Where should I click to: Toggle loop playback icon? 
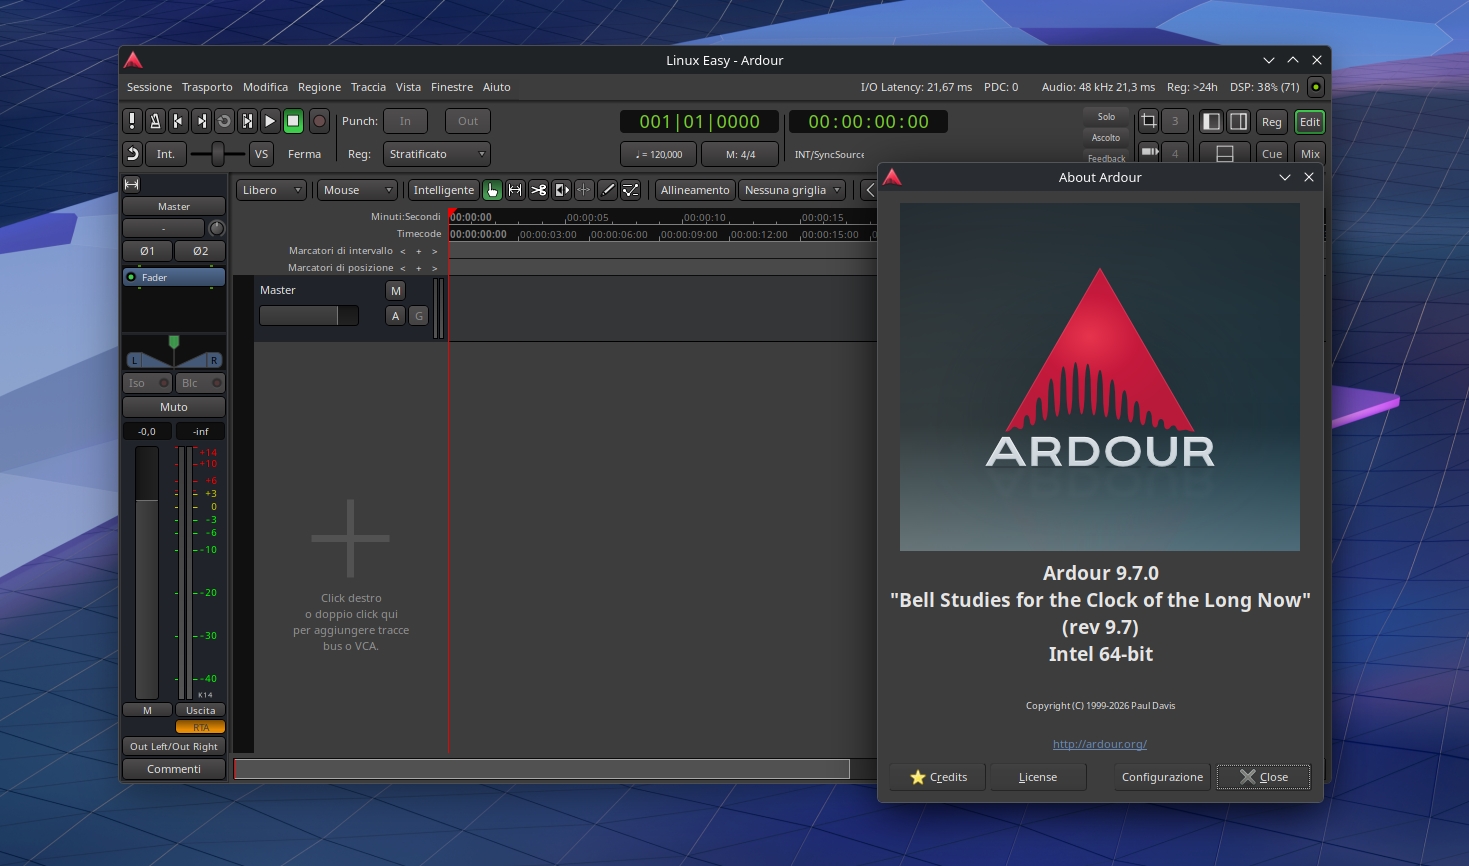[224, 121]
